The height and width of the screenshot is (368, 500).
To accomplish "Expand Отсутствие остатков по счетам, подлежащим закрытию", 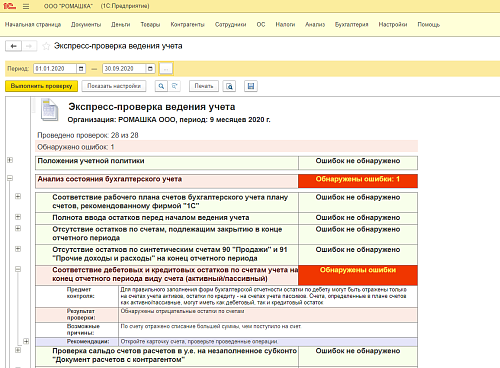I will [x=18, y=229].
